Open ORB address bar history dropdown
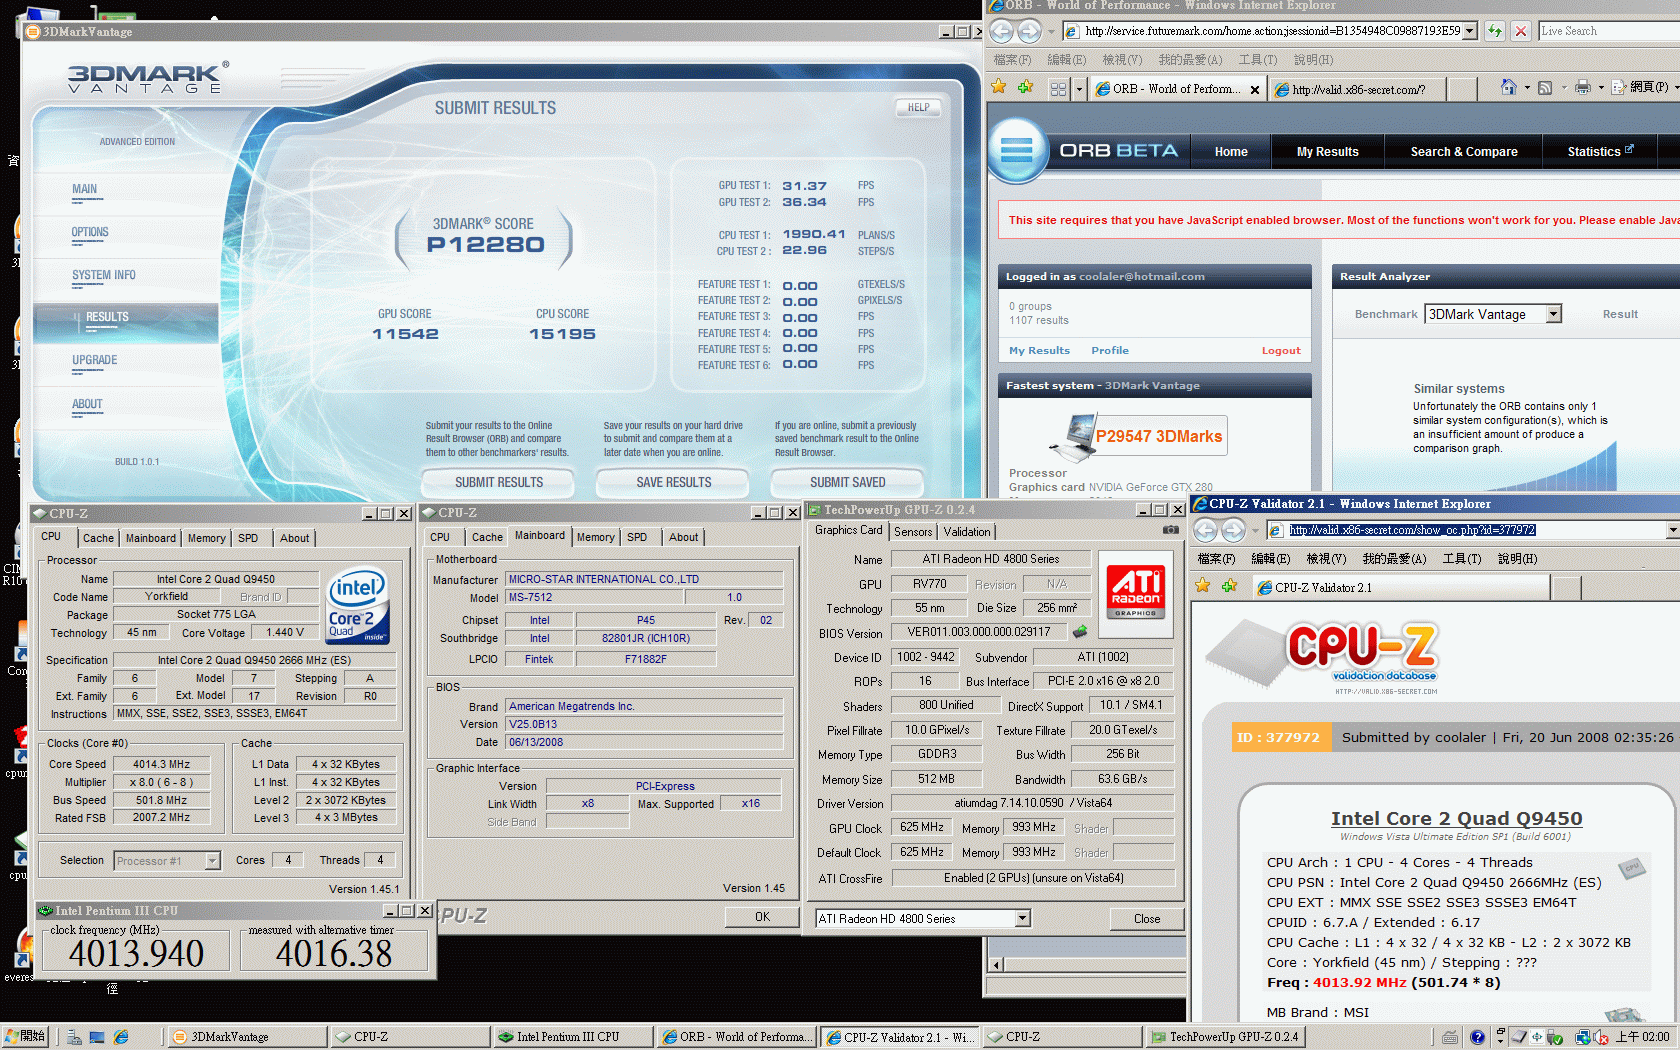The width and height of the screenshot is (1680, 1050). click(x=1470, y=31)
